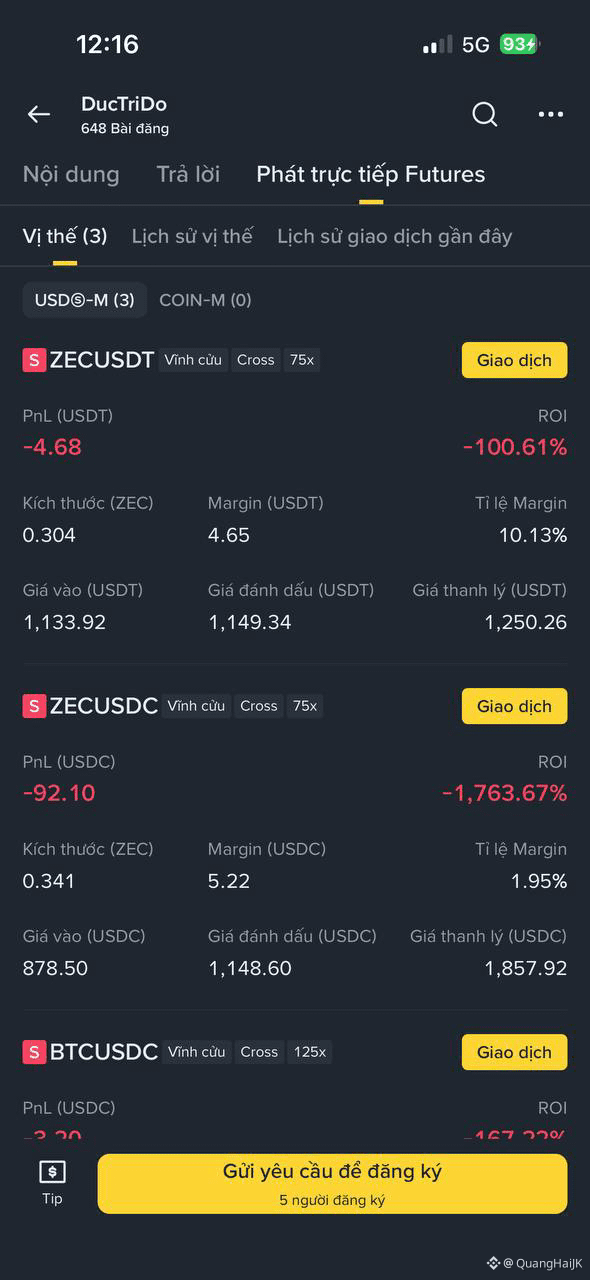Tap the Tip dollar icon
This screenshot has height=1280, width=590.
pyautogui.click(x=52, y=1172)
